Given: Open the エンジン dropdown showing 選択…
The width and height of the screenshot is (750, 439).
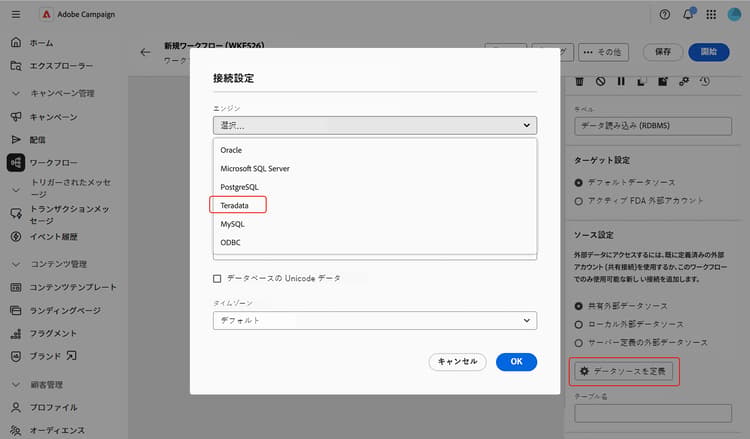Looking at the screenshot, I should coord(375,125).
